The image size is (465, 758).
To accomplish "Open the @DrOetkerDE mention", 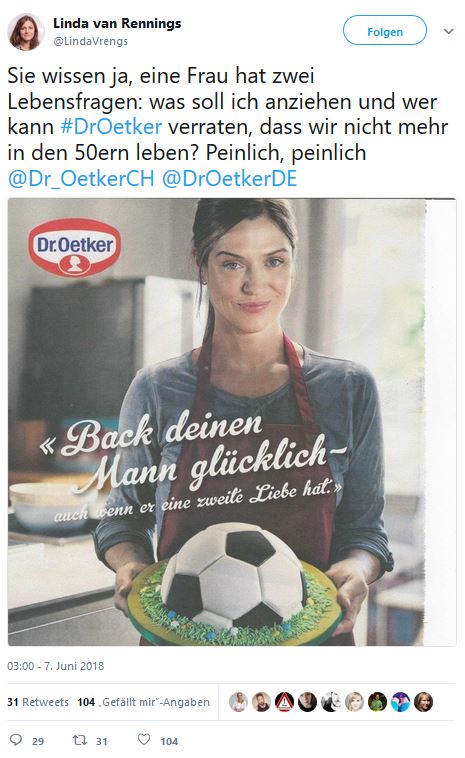I will [230, 178].
